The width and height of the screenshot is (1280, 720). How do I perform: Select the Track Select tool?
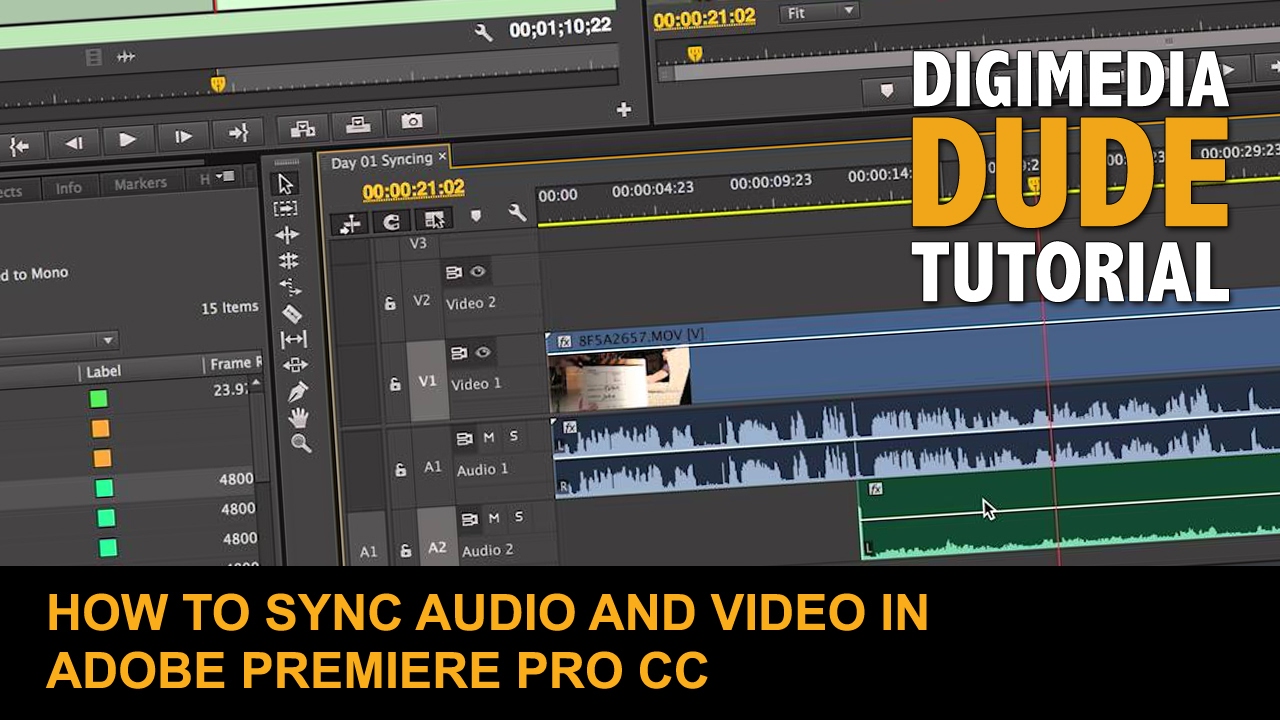tap(286, 209)
